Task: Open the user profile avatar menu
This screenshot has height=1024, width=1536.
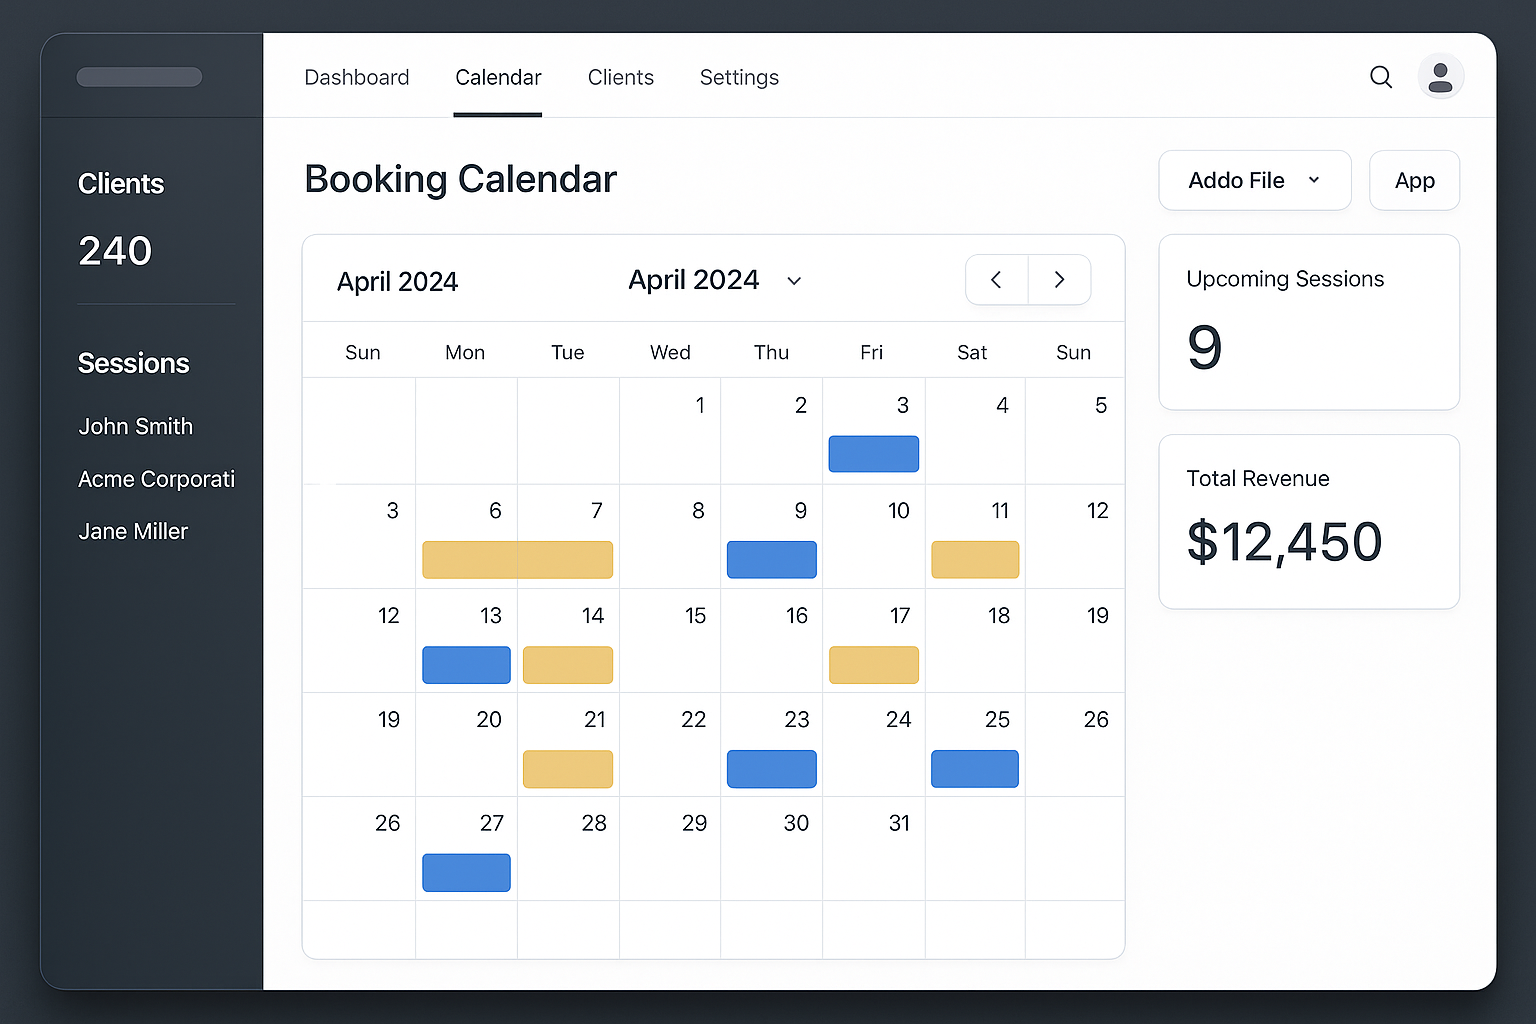Action: click(1440, 76)
